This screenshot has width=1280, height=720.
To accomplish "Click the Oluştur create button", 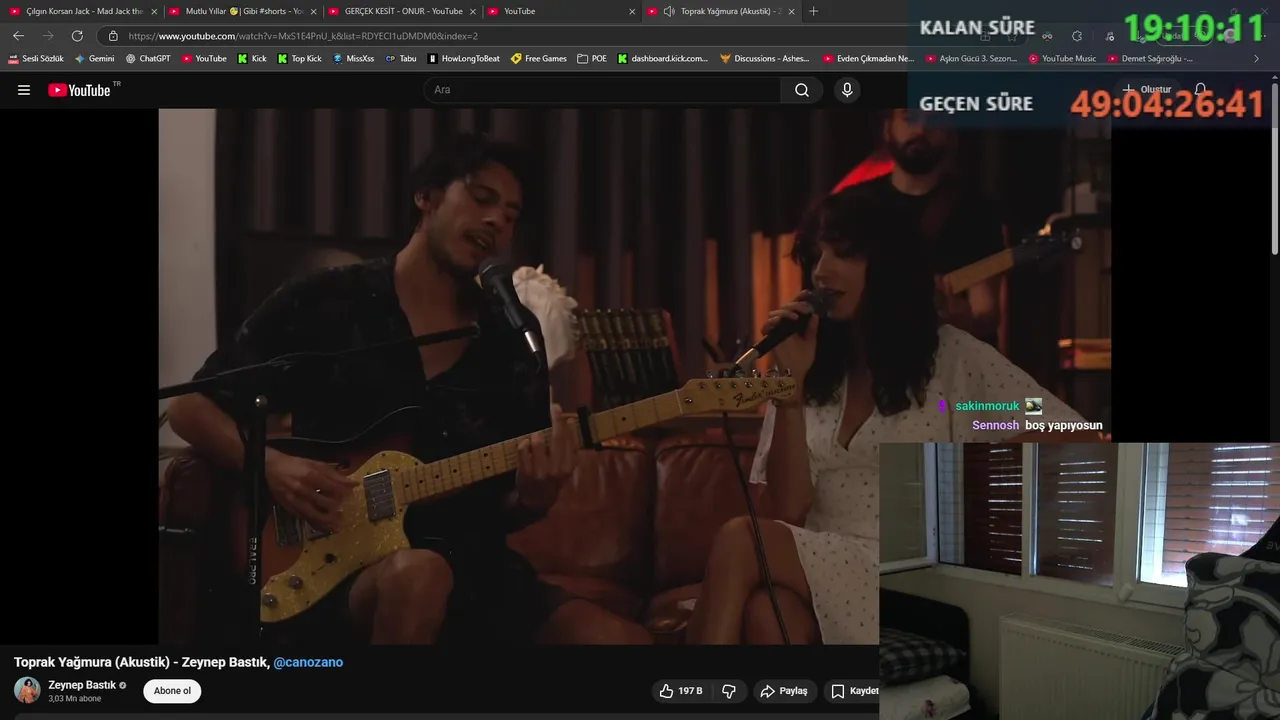I will pyautogui.click(x=1147, y=89).
